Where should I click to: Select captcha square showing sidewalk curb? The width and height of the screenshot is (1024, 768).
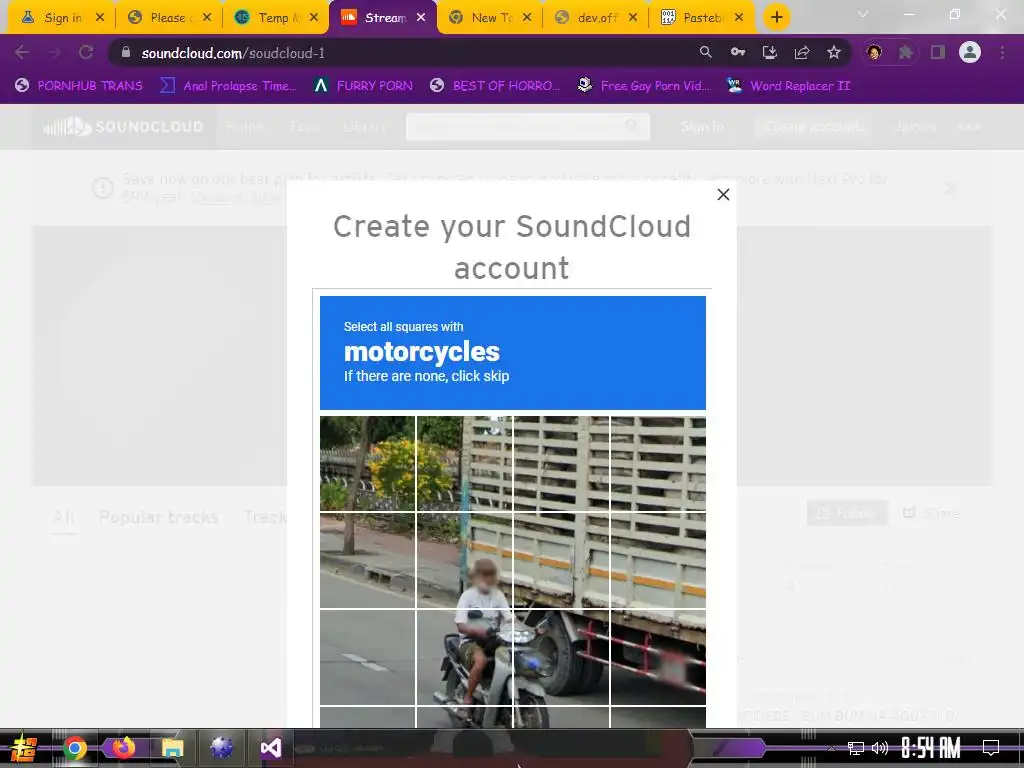368,560
